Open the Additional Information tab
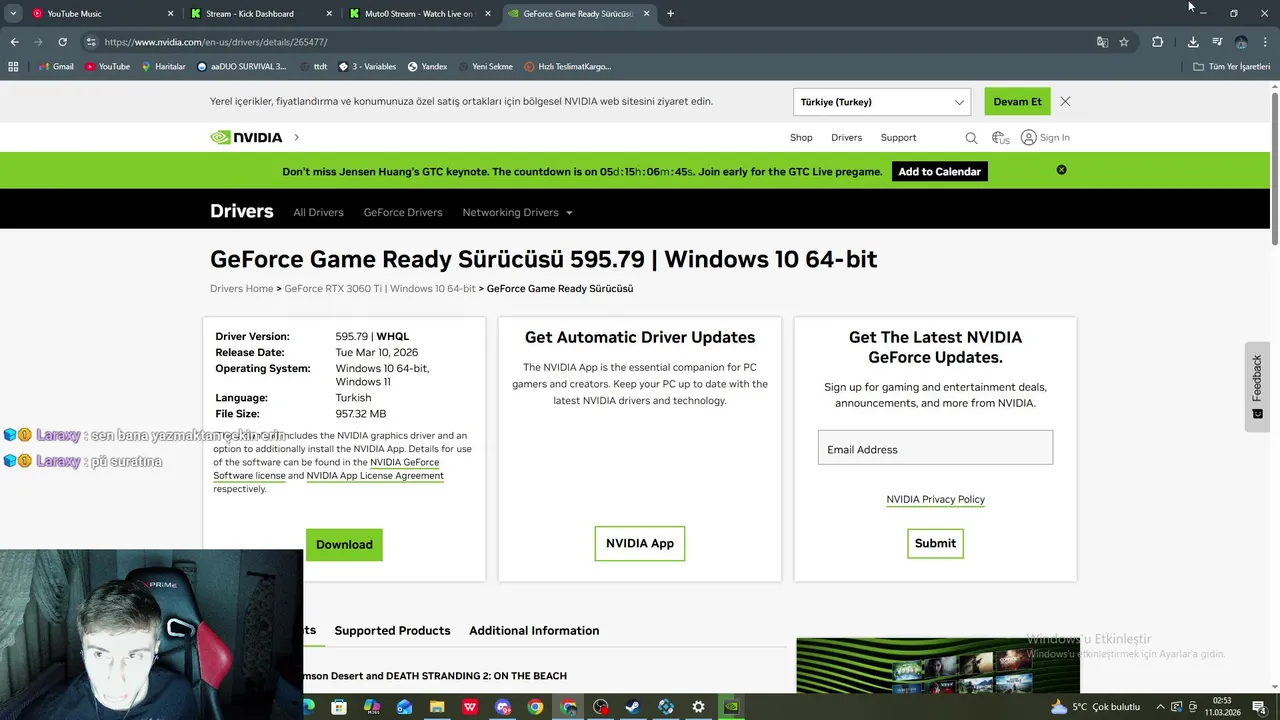 534,631
